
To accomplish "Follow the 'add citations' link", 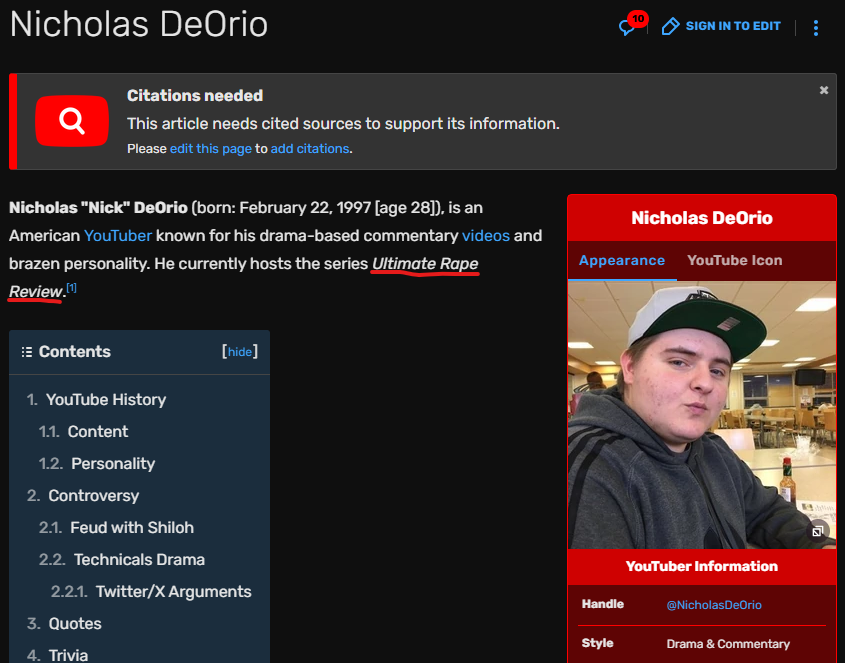I will [x=310, y=149].
